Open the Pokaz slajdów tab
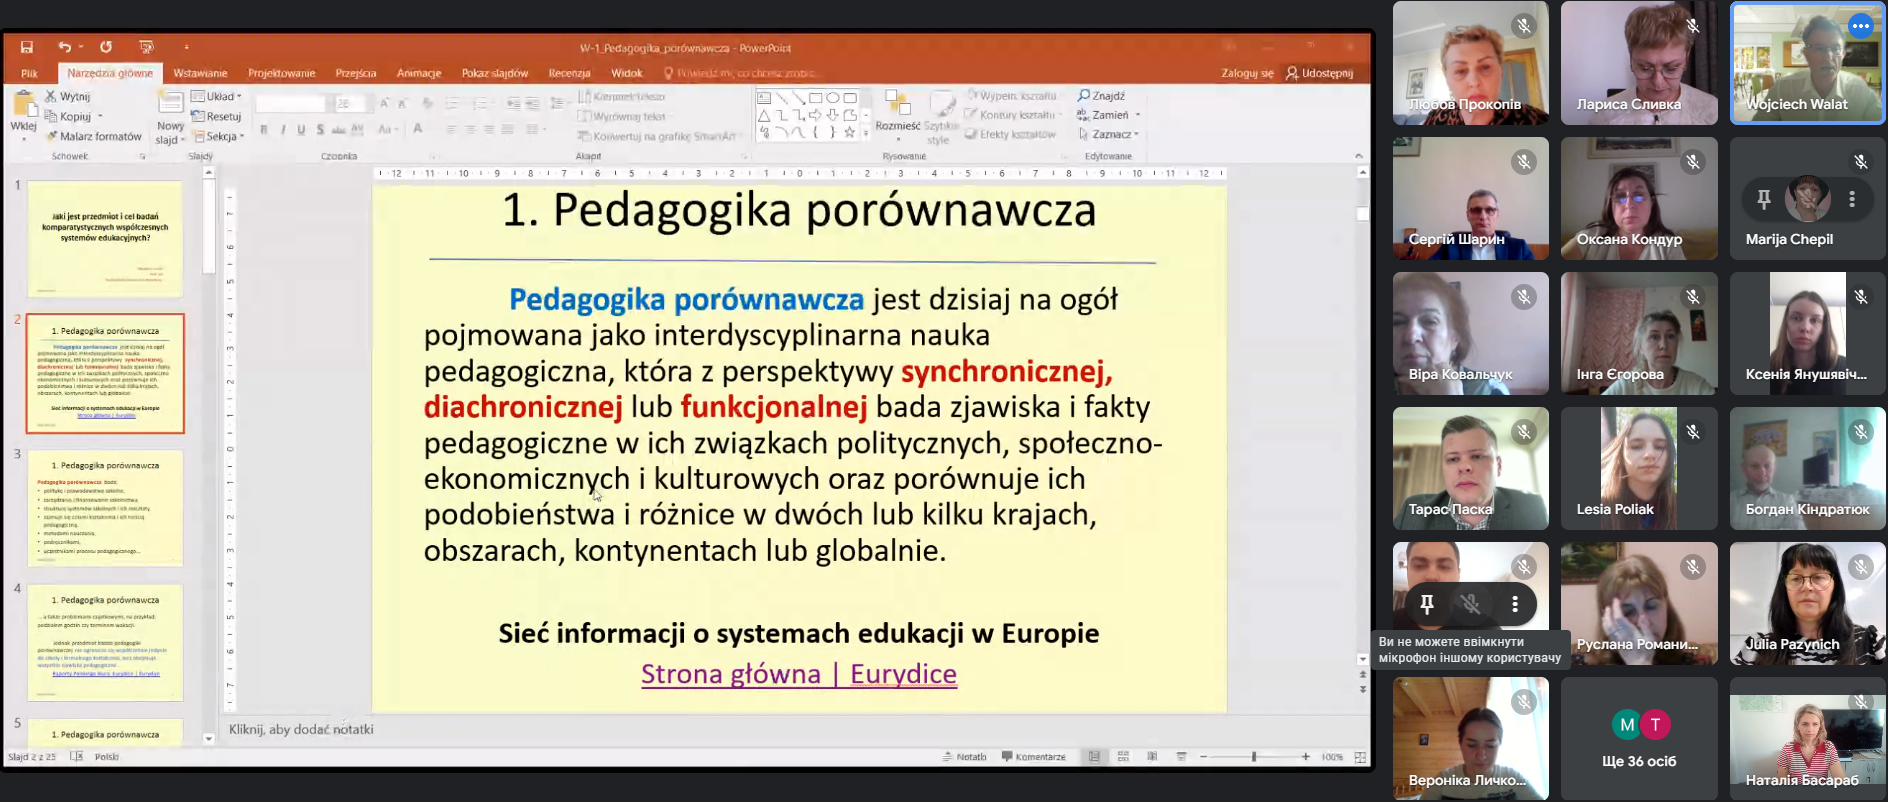Image resolution: width=1888 pixels, height=802 pixels. point(494,73)
